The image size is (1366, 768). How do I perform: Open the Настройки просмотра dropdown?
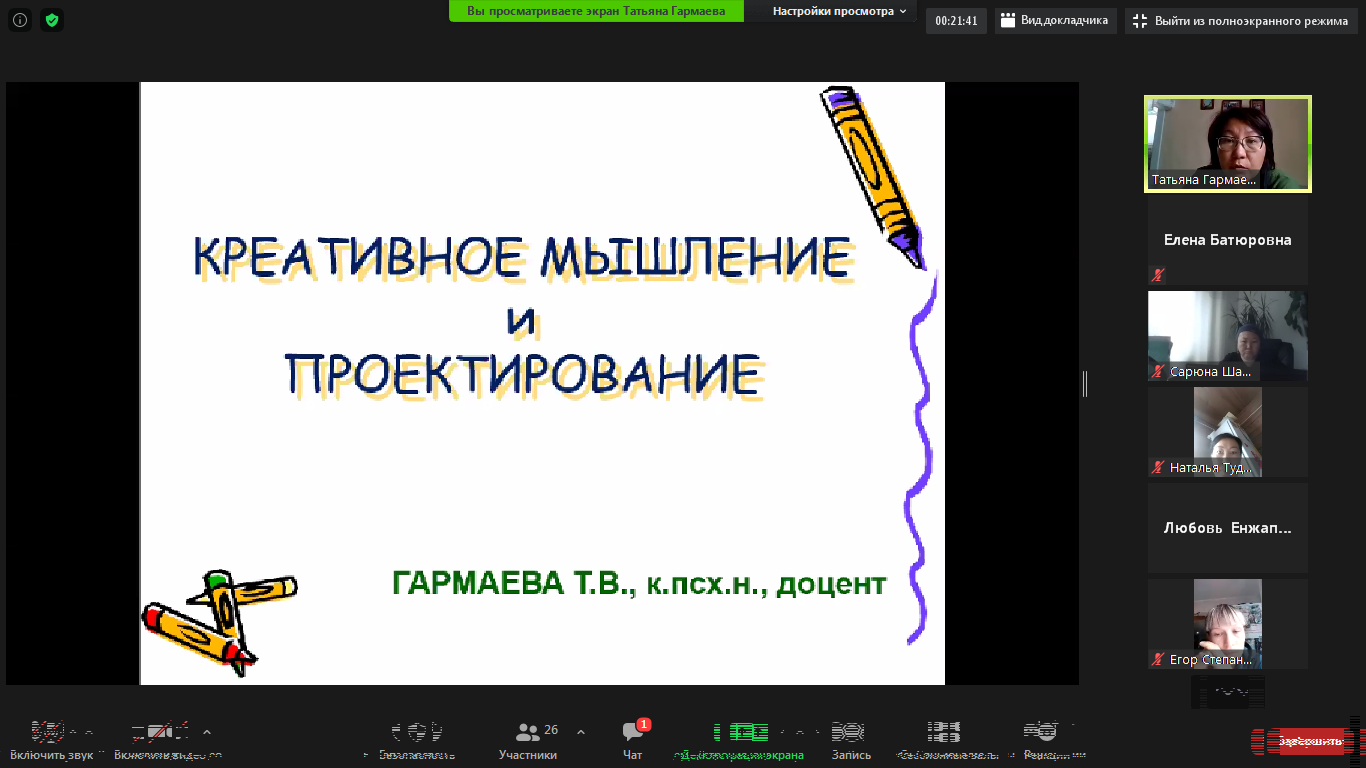pos(838,12)
